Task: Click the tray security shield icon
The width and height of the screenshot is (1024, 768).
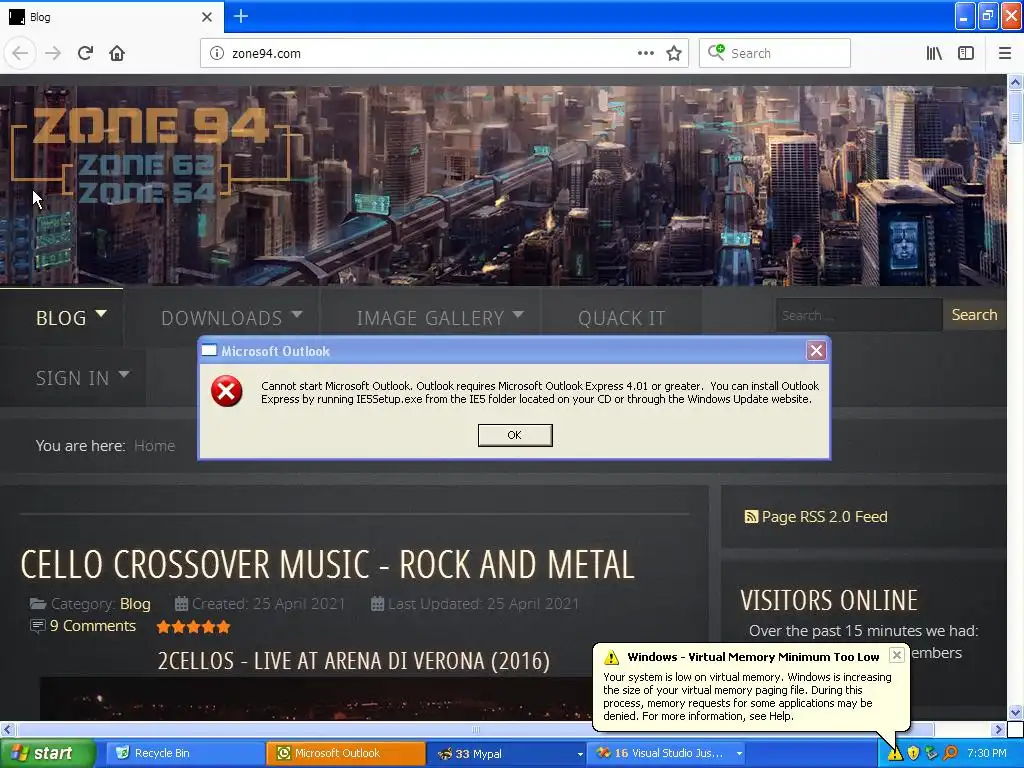Action: (x=913, y=754)
